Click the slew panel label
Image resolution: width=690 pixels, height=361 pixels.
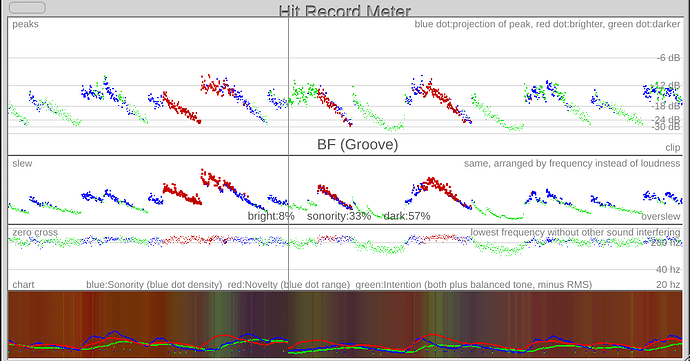[x=22, y=163]
